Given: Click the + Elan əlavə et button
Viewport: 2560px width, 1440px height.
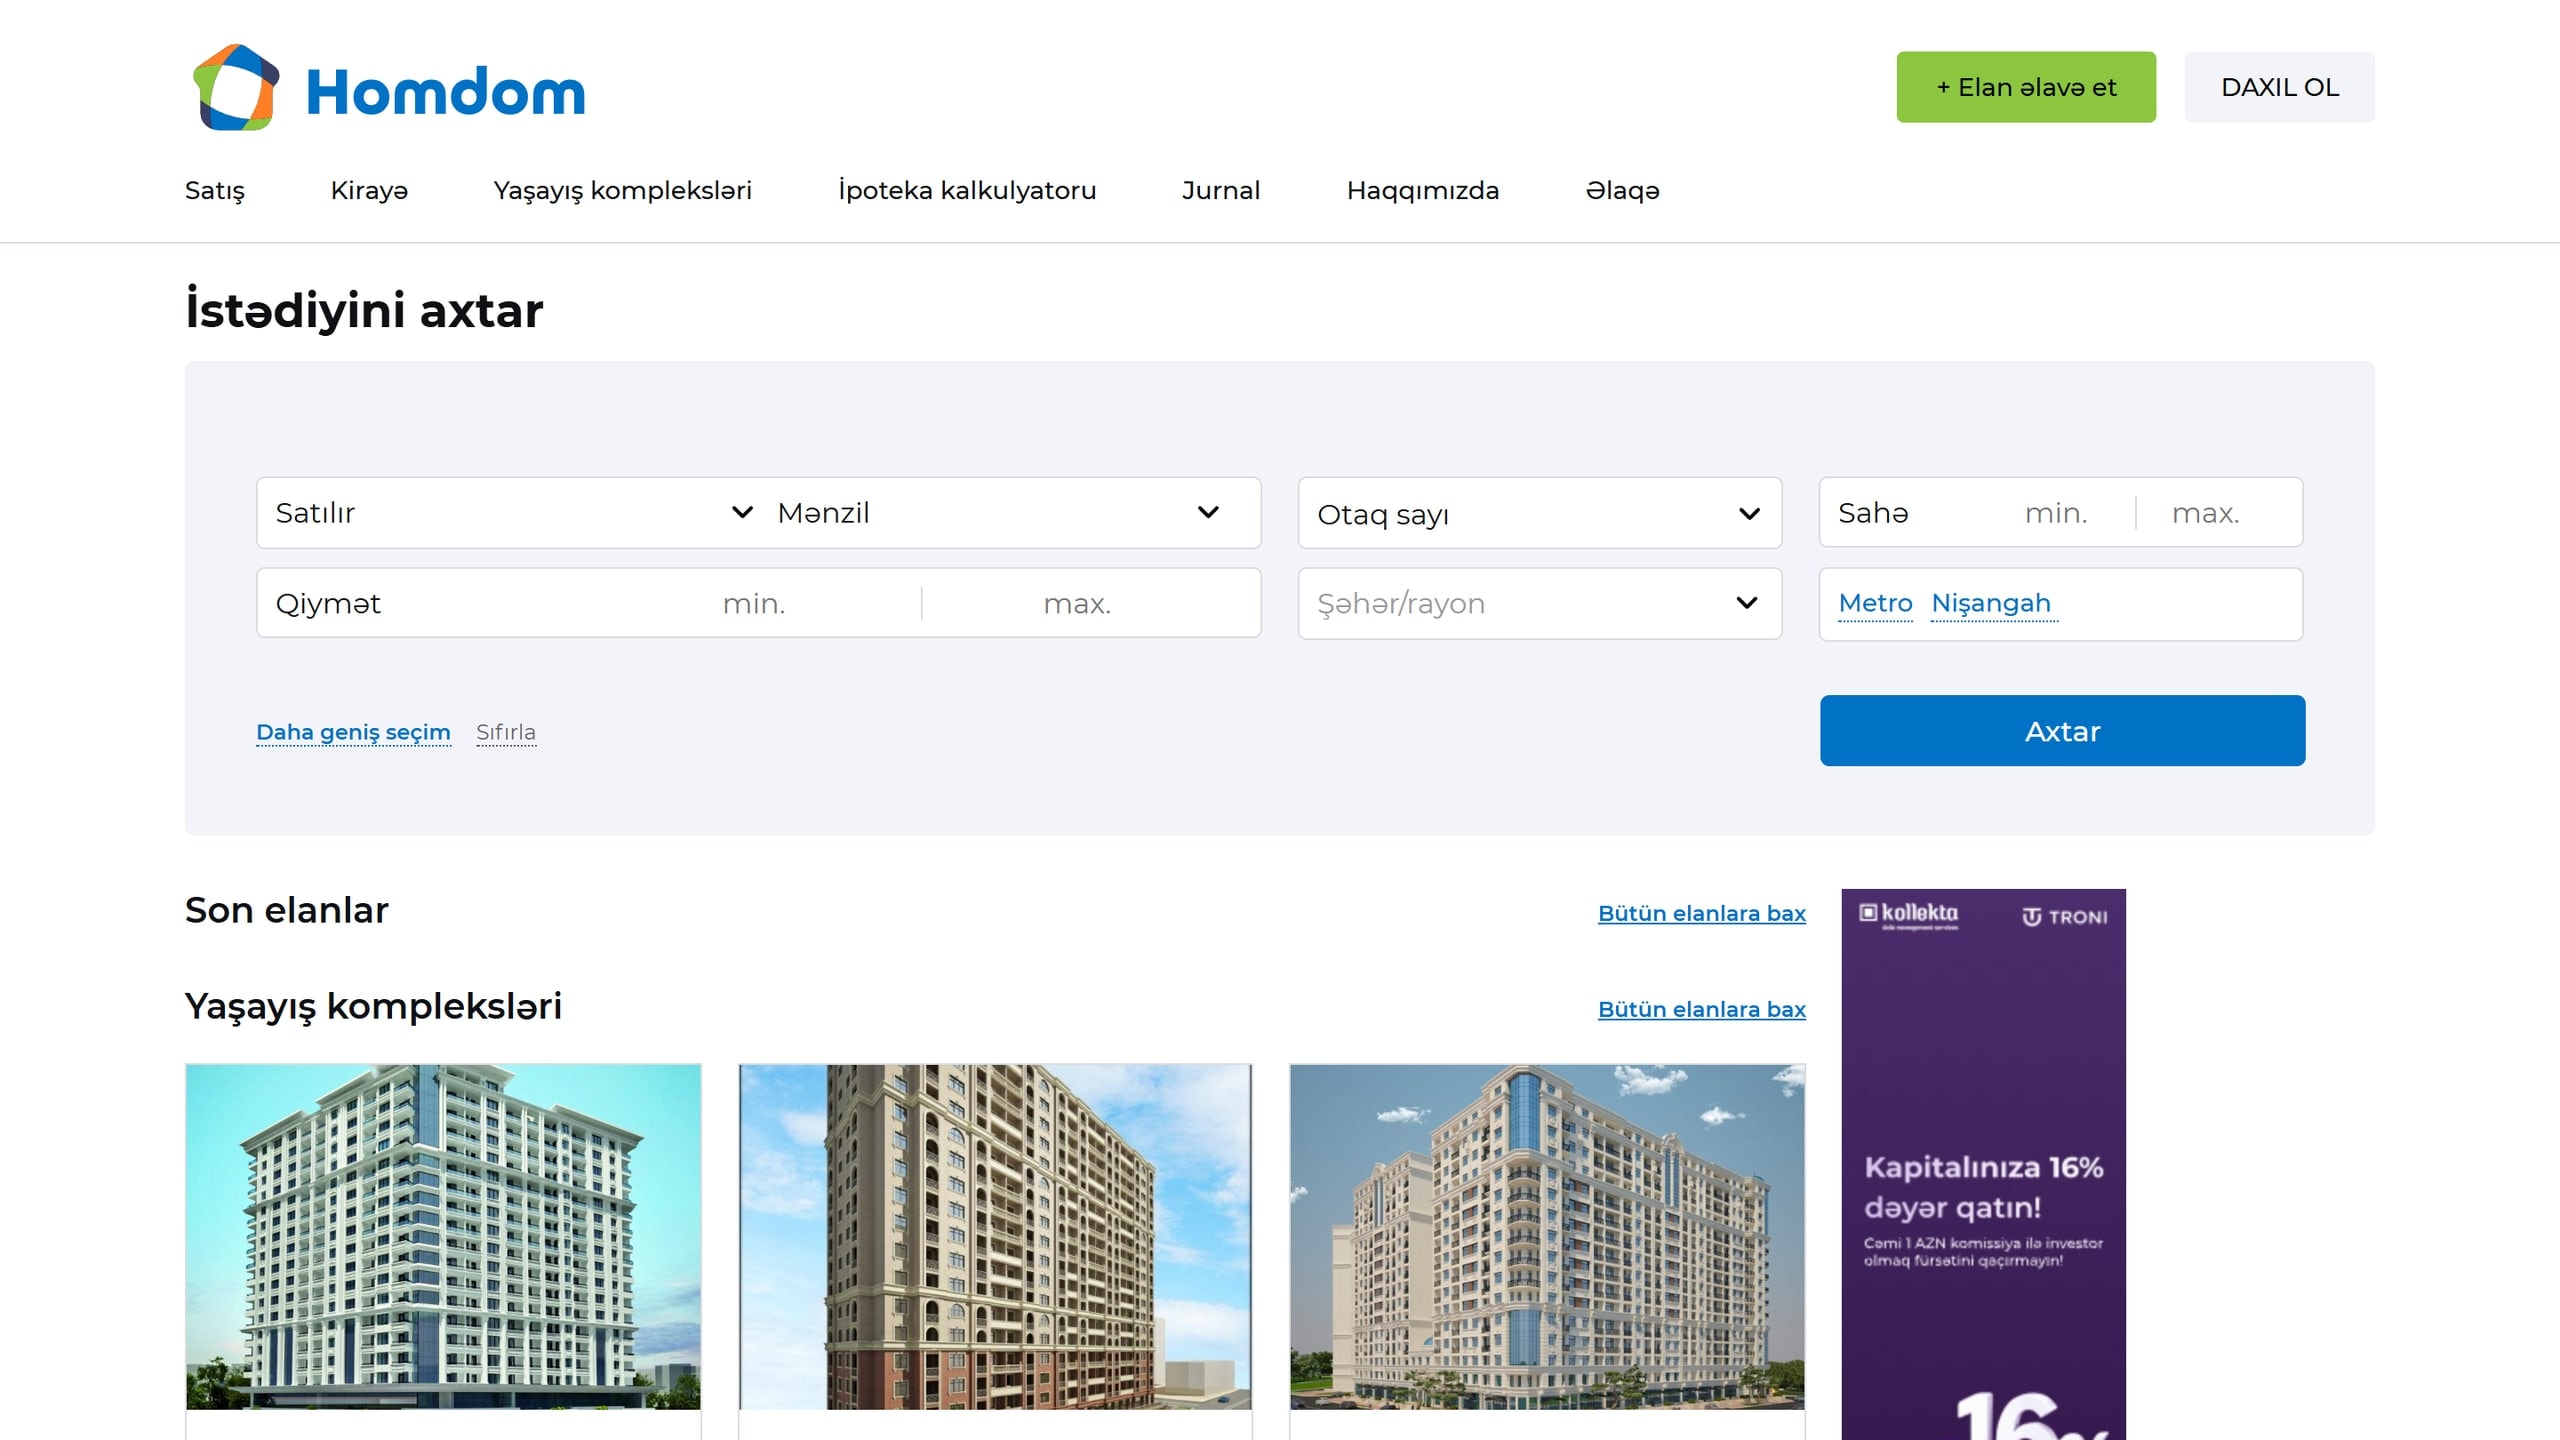Looking at the screenshot, I should pos(2026,87).
